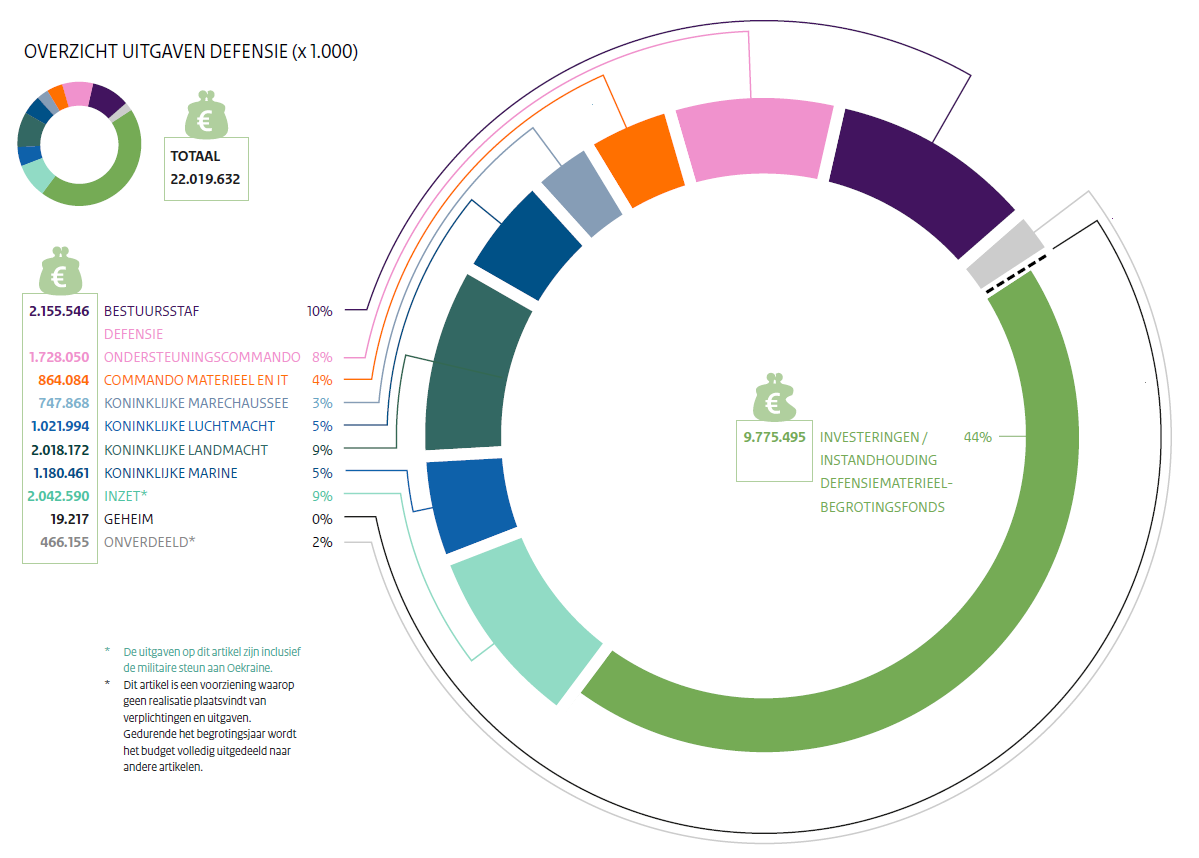Image resolution: width=1199 pixels, height=858 pixels.
Task: Click the money bag icon above TOTAAL
Action: tap(206, 115)
